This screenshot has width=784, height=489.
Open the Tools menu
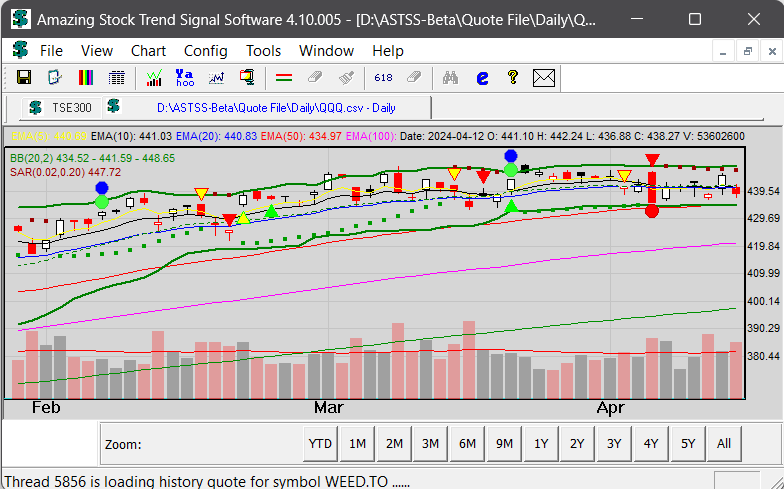[263, 51]
